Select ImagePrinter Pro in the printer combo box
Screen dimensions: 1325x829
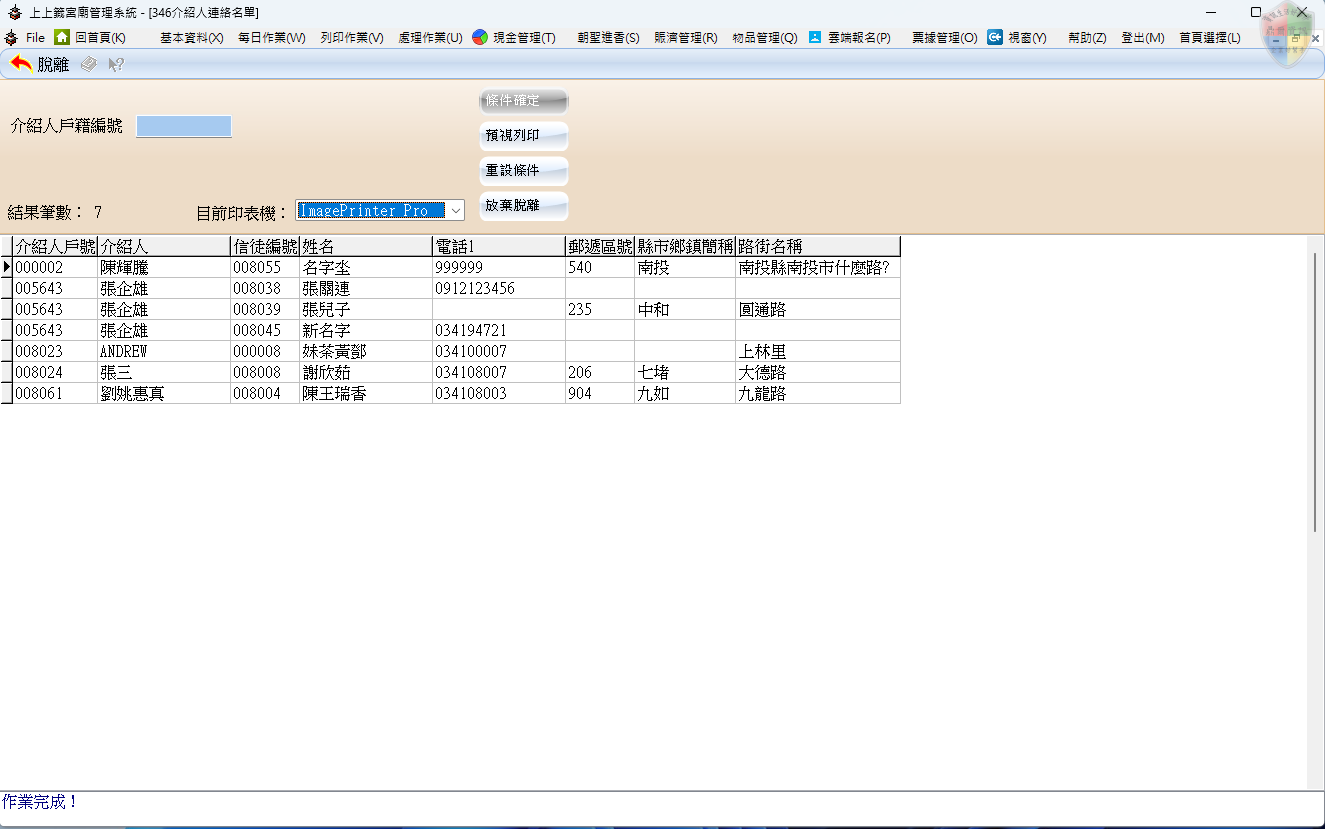[370, 210]
